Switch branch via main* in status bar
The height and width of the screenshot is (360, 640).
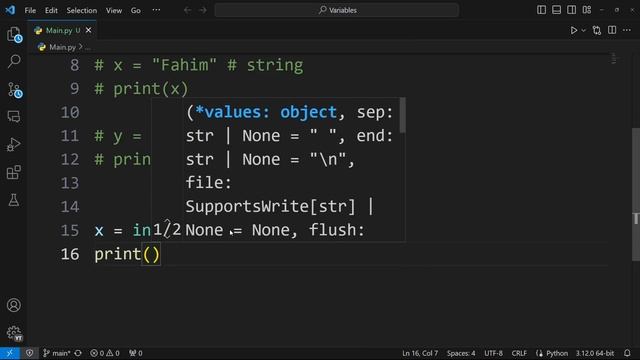[57, 353]
